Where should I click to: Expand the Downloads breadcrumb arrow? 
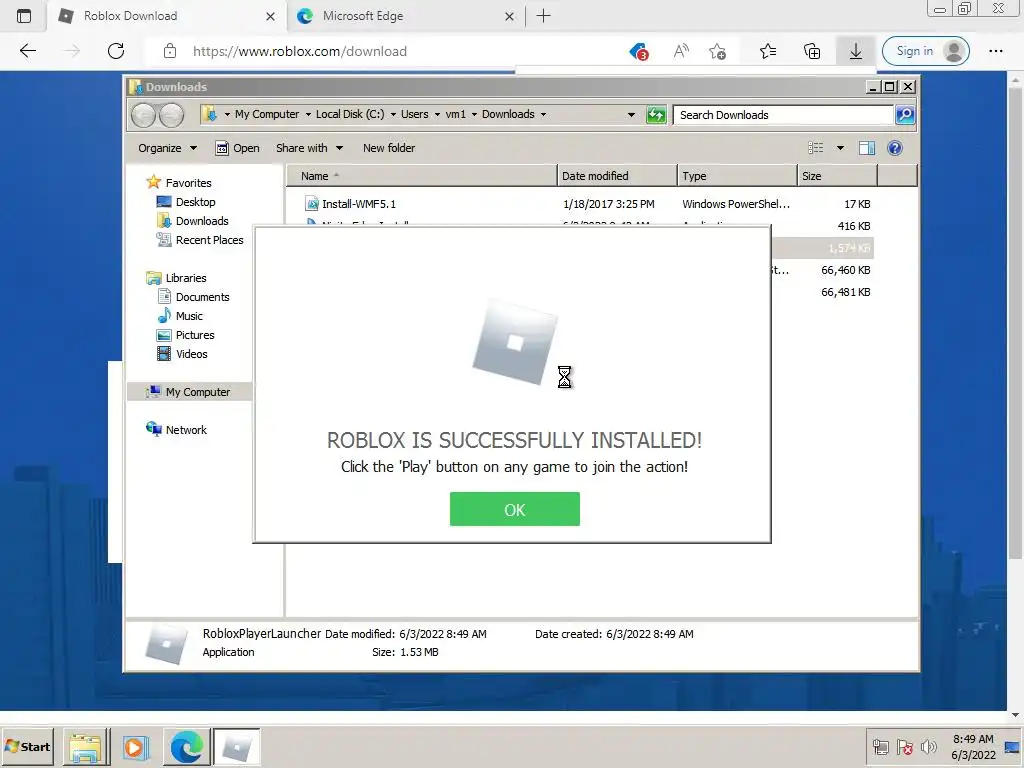pos(543,114)
